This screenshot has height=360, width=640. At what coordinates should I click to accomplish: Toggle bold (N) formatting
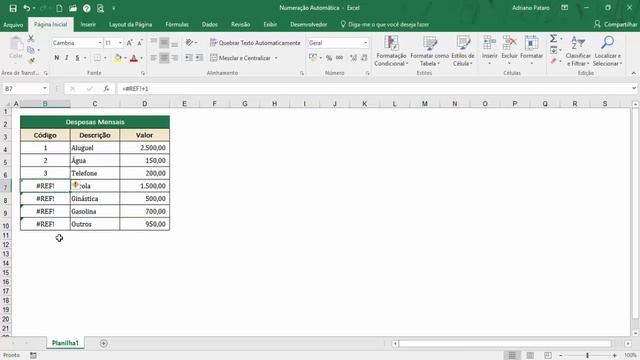[57, 58]
